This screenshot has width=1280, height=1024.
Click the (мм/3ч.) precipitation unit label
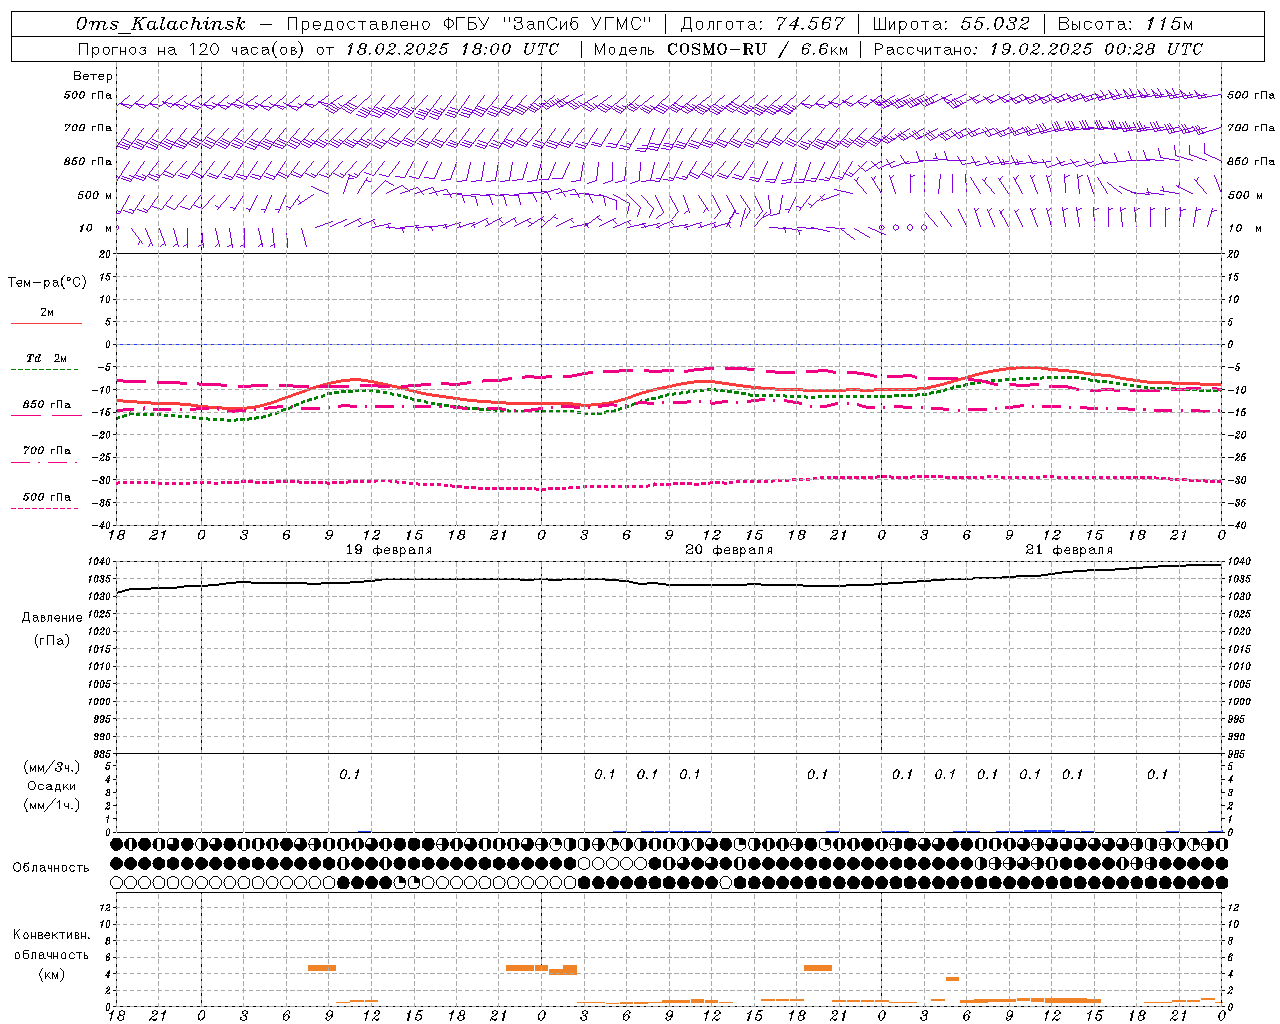(52, 767)
